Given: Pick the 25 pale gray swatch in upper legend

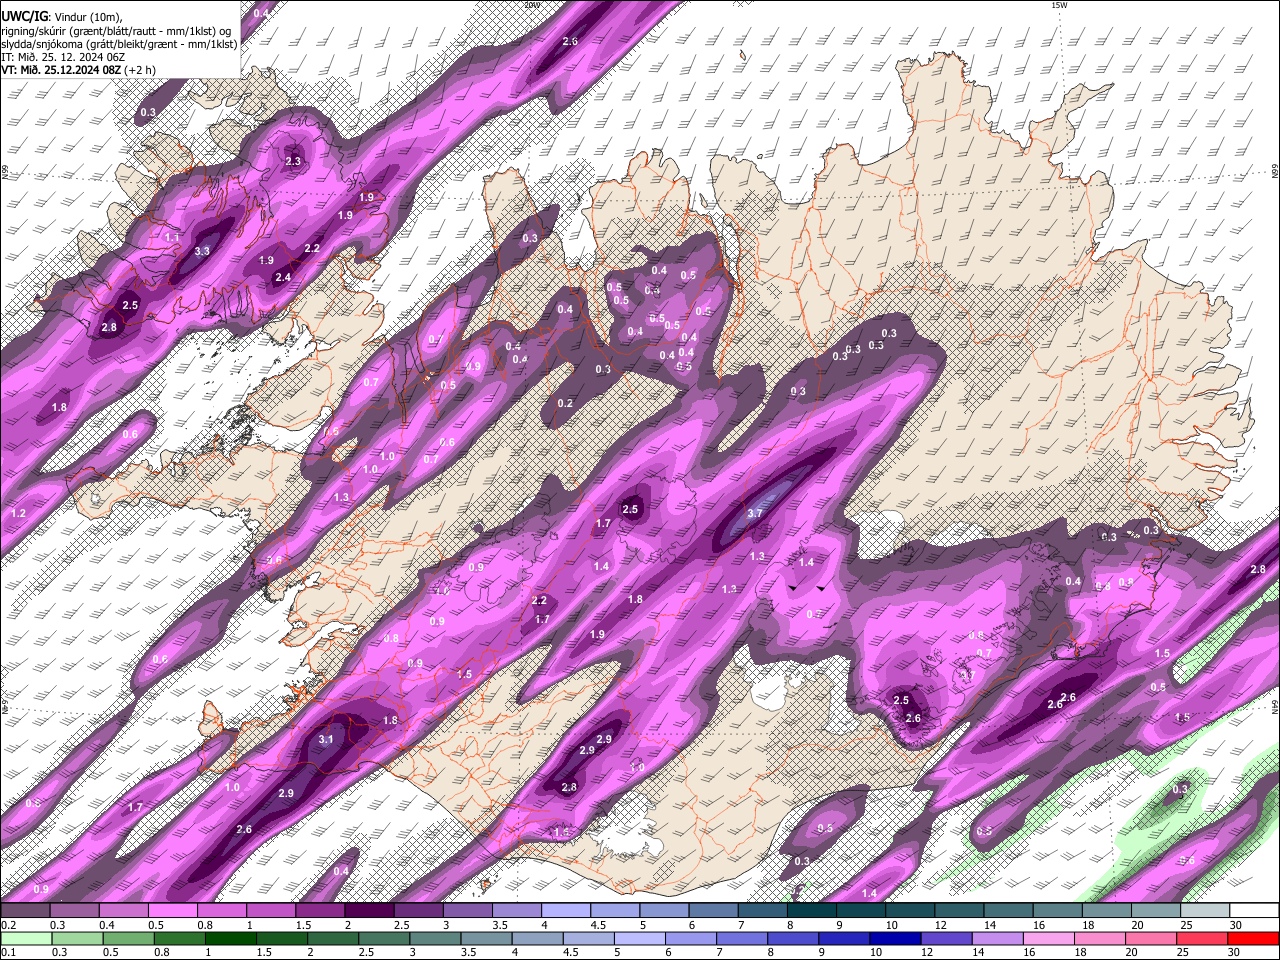Looking at the screenshot, I should tap(1205, 911).
